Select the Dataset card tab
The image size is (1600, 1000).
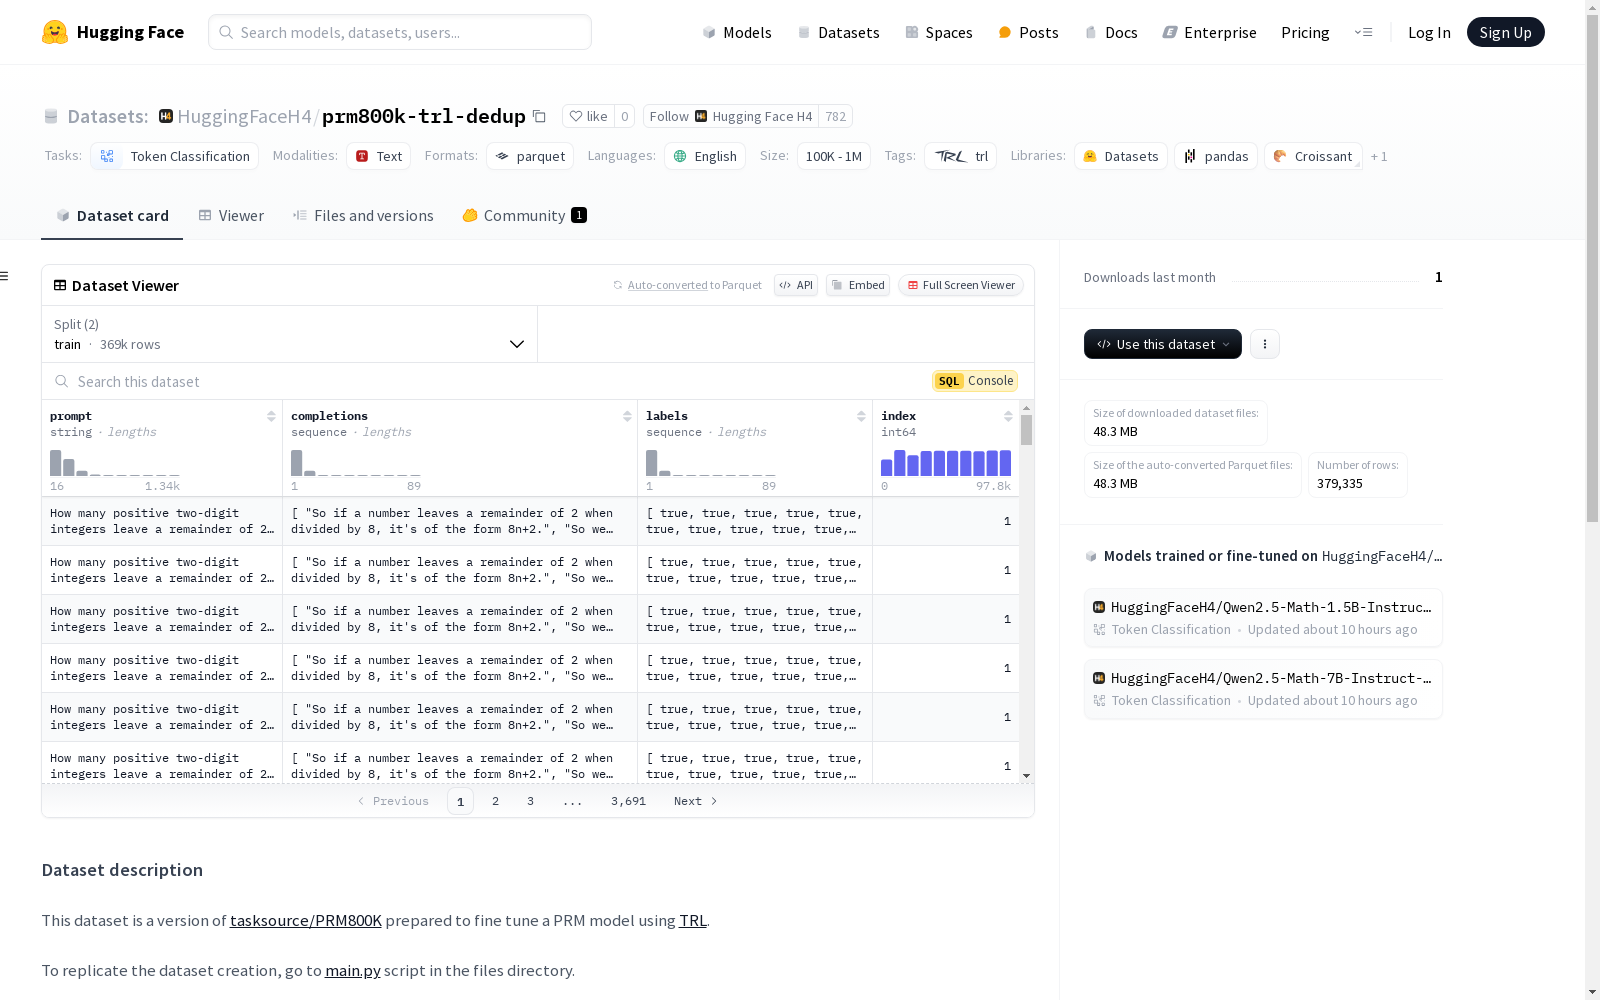click(112, 216)
